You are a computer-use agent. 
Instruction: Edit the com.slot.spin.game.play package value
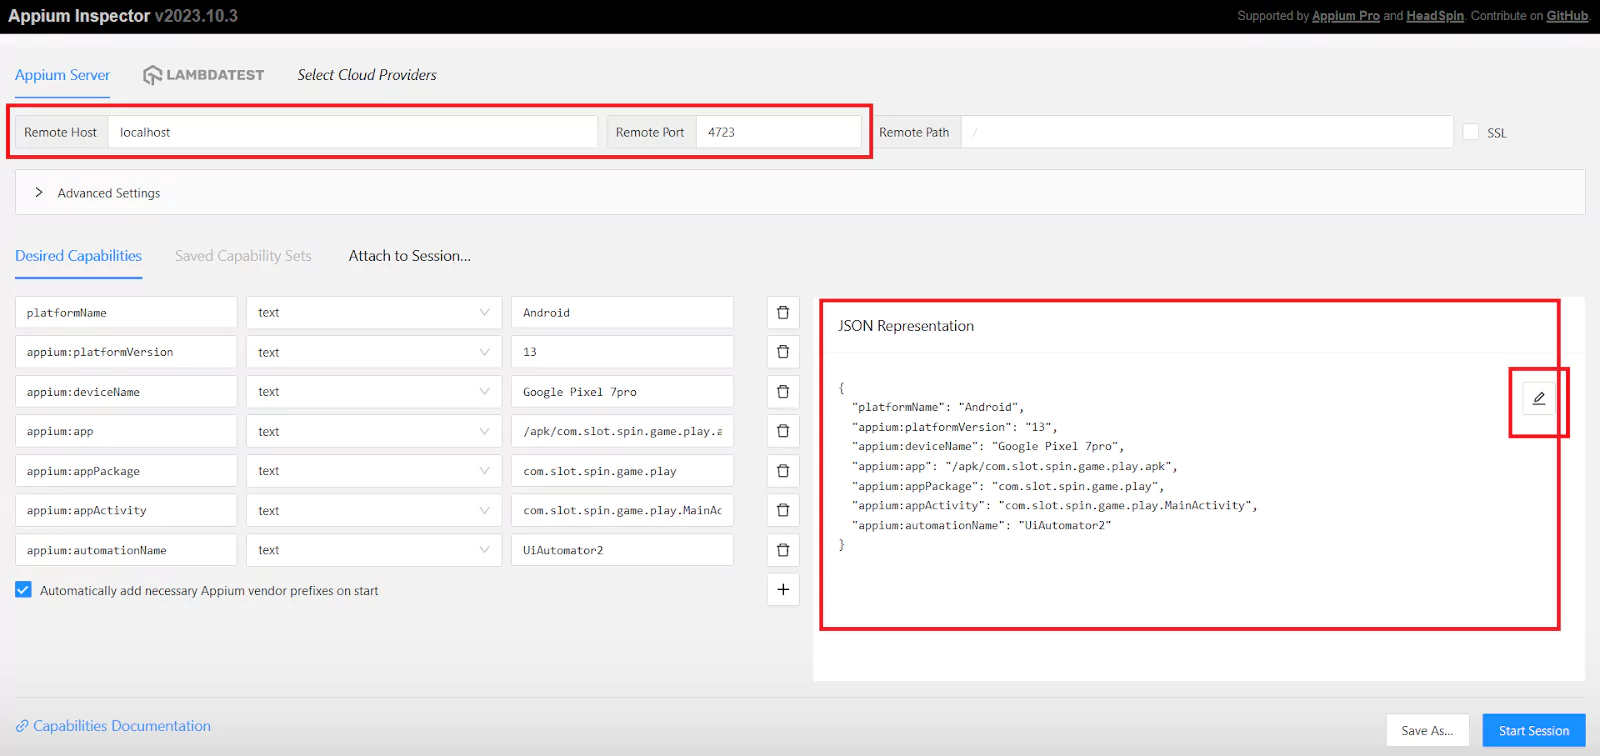(x=622, y=470)
